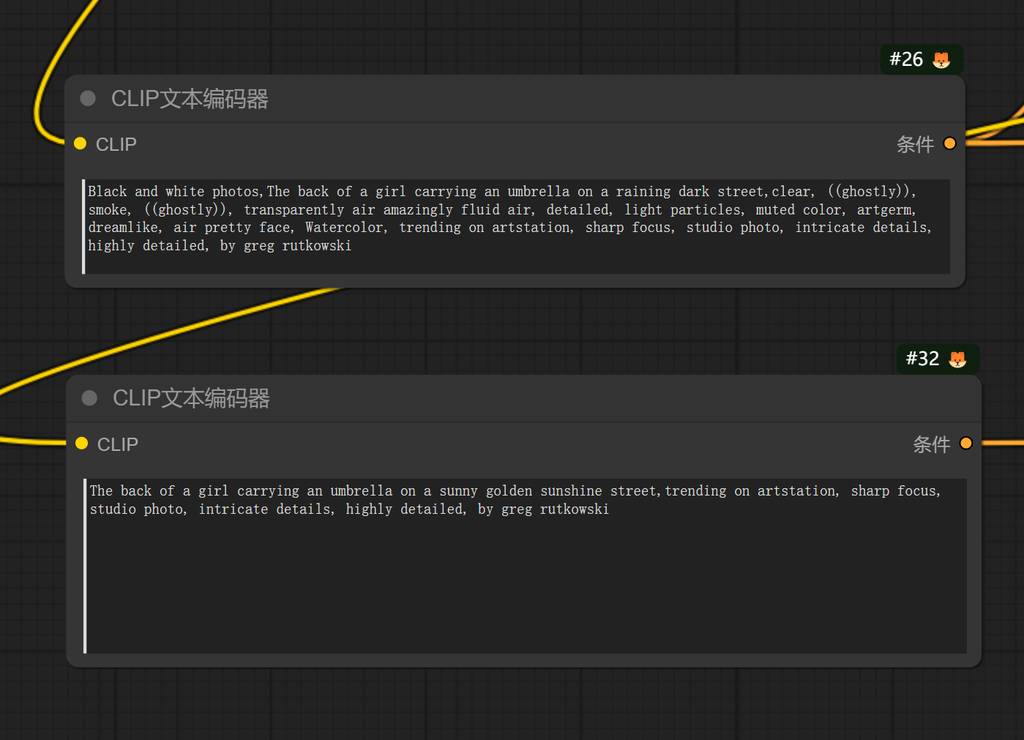The image size is (1024, 740).
Task: Click the yellow CLIP input port on node #26
Action: 80,144
